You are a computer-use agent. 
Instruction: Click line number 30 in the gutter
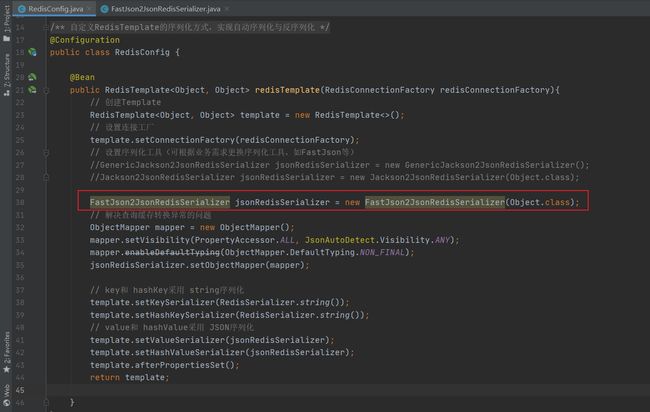click(20, 202)
